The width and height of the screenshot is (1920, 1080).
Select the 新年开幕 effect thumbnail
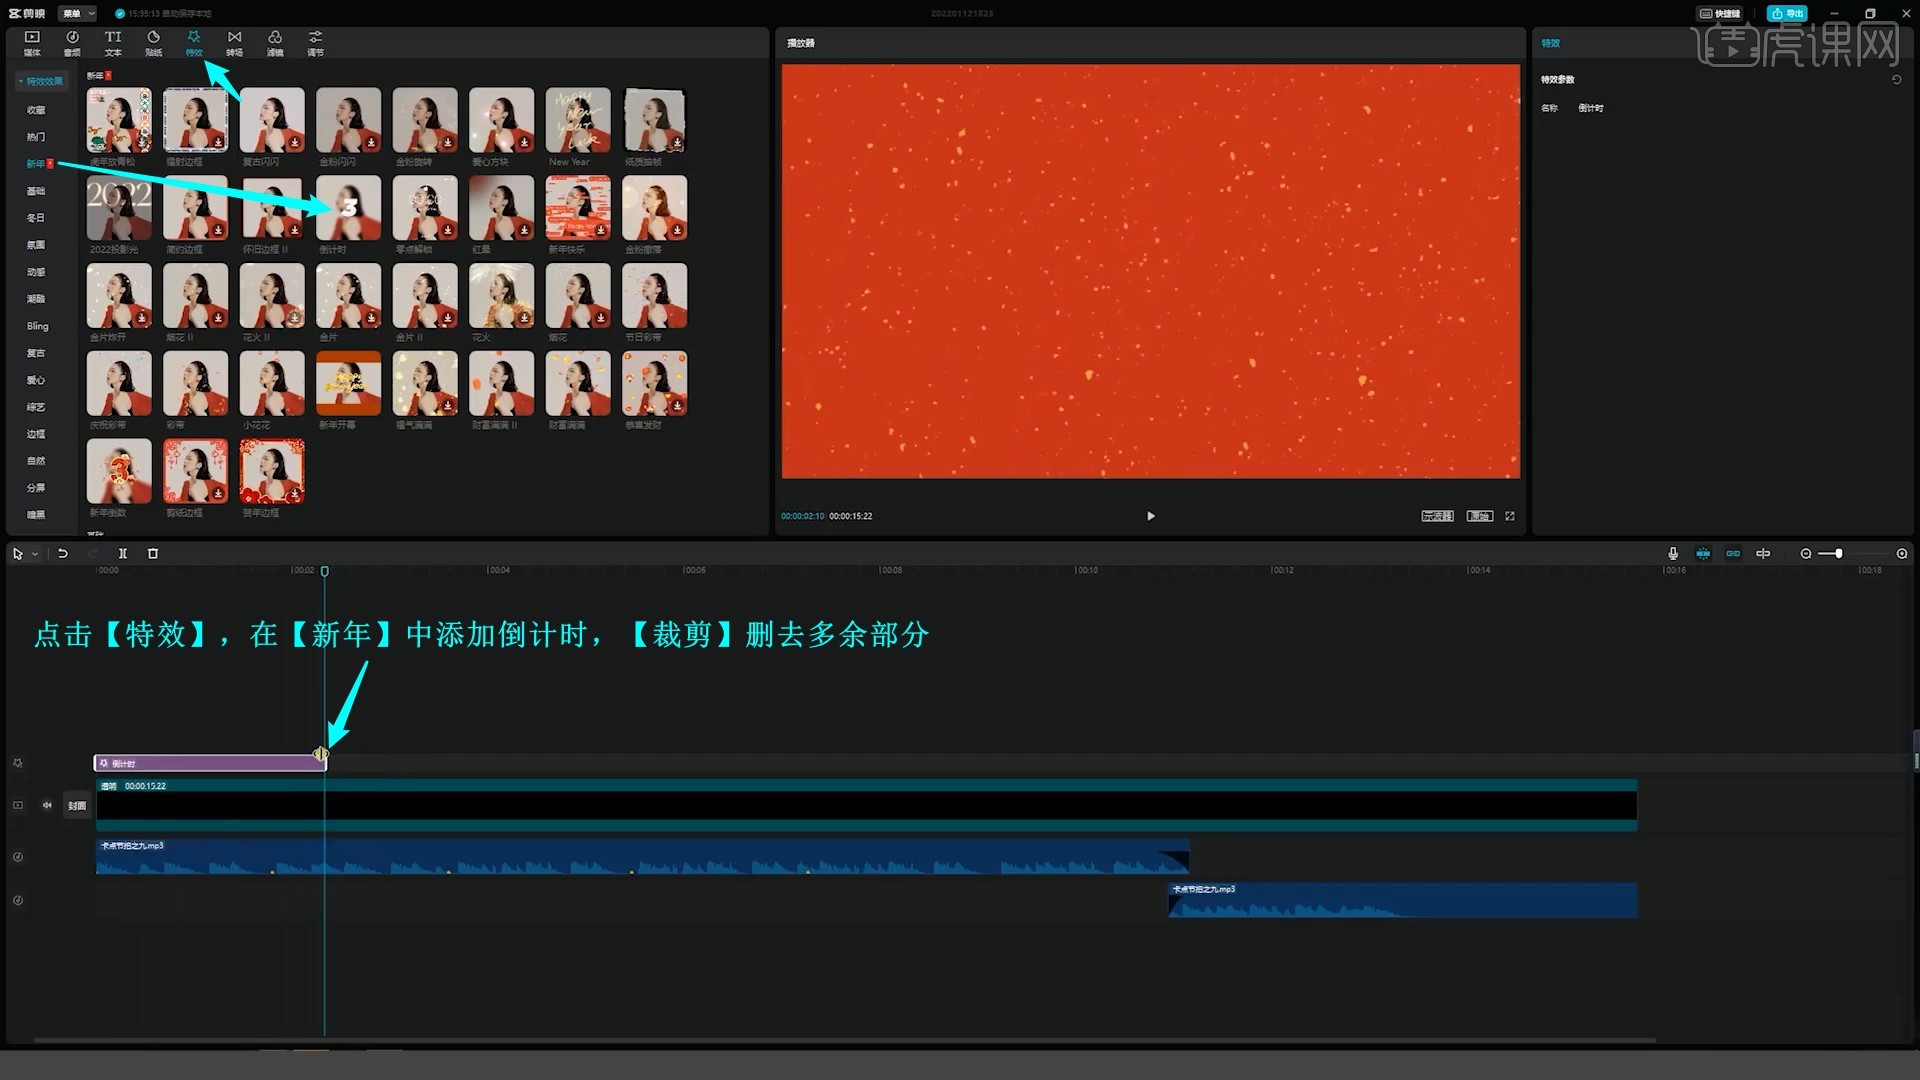point(348,383)
